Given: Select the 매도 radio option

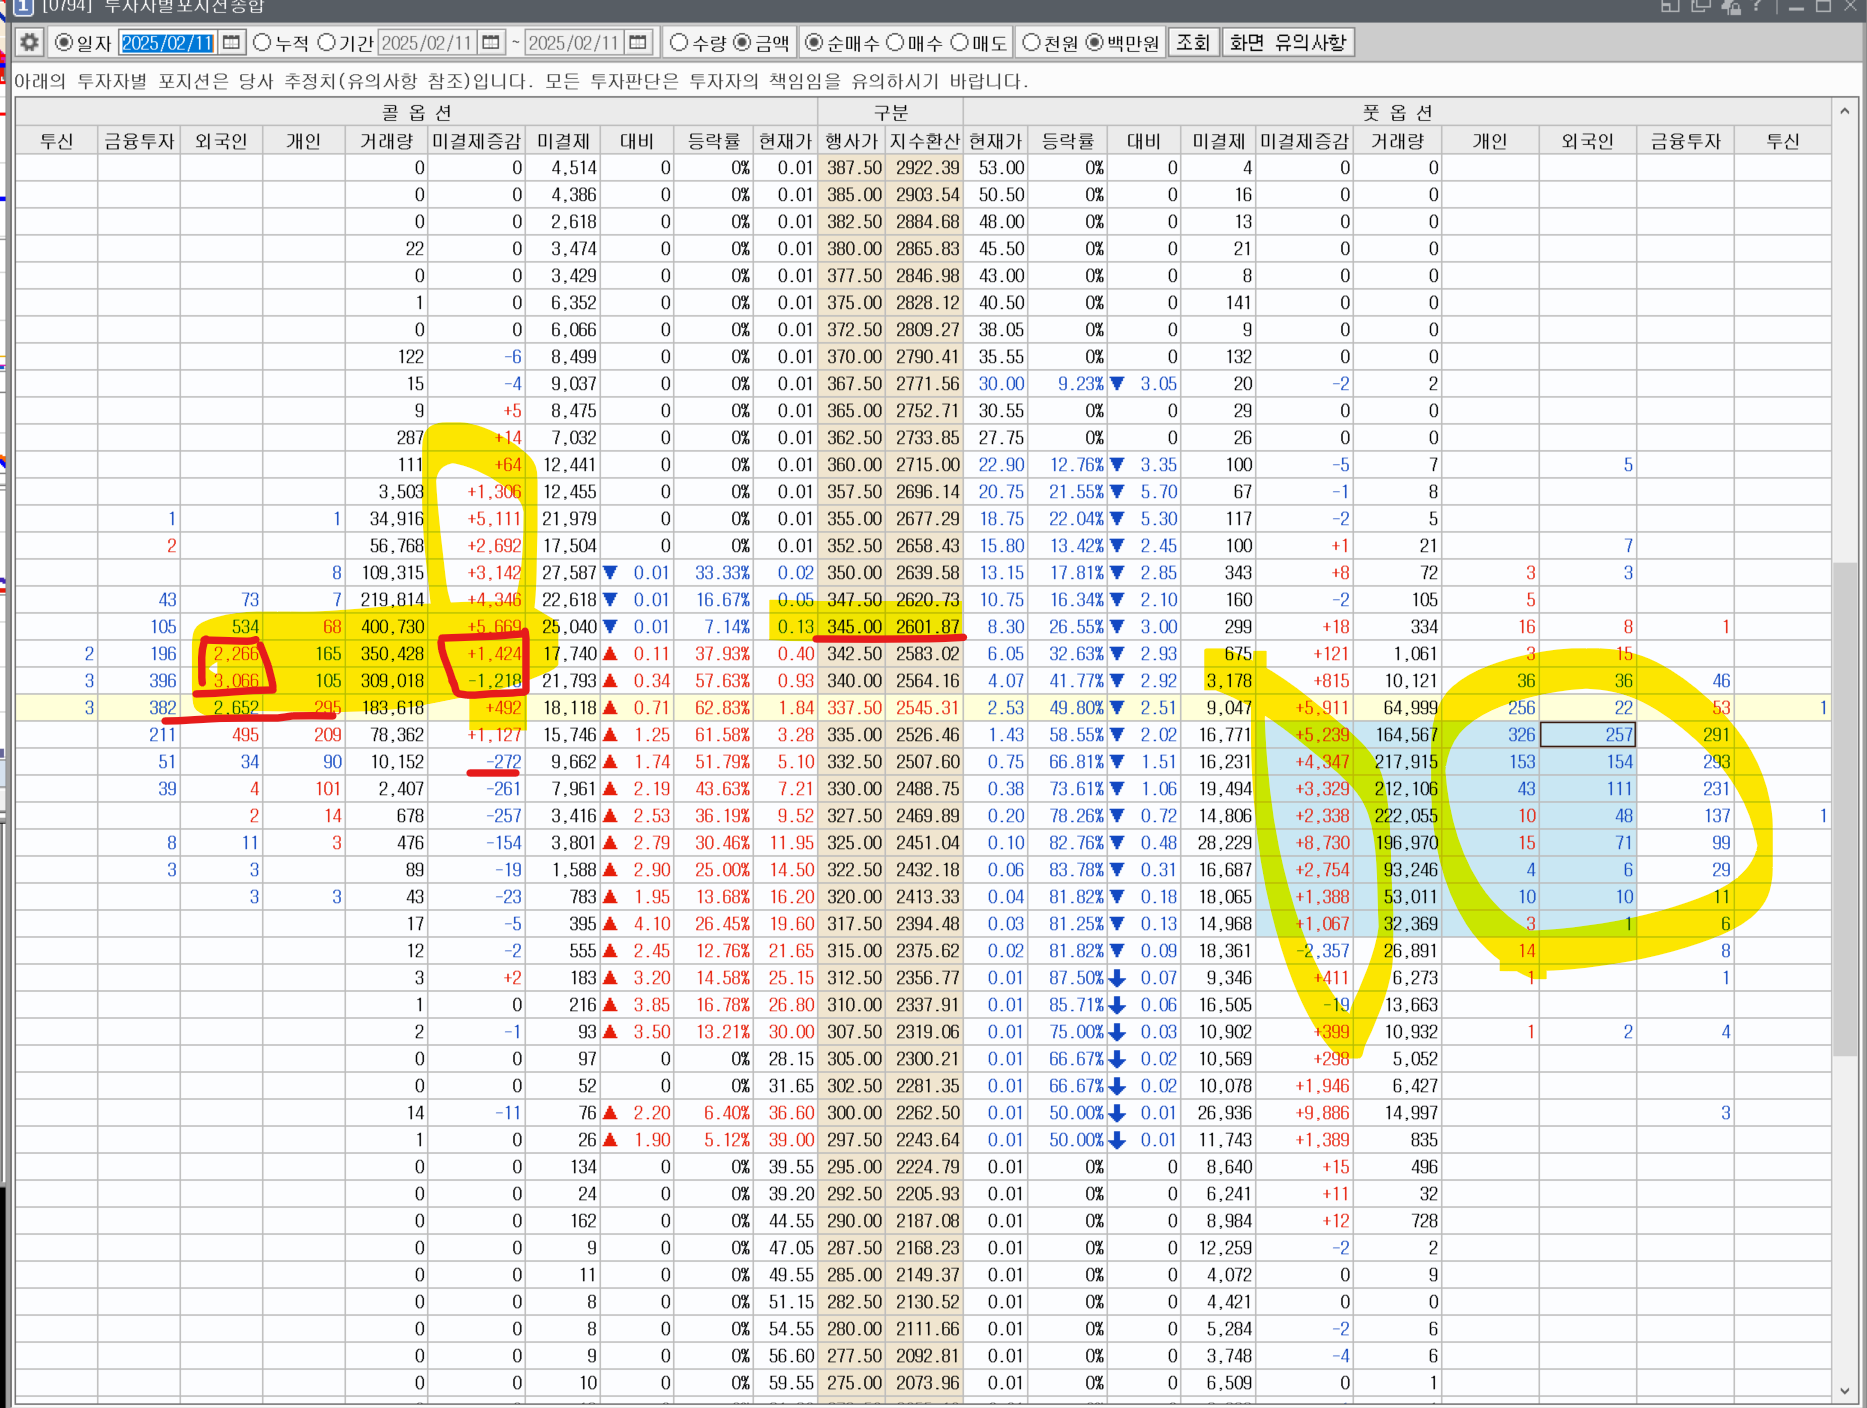Looking at the screenshot, I should (x=960, y=43).
